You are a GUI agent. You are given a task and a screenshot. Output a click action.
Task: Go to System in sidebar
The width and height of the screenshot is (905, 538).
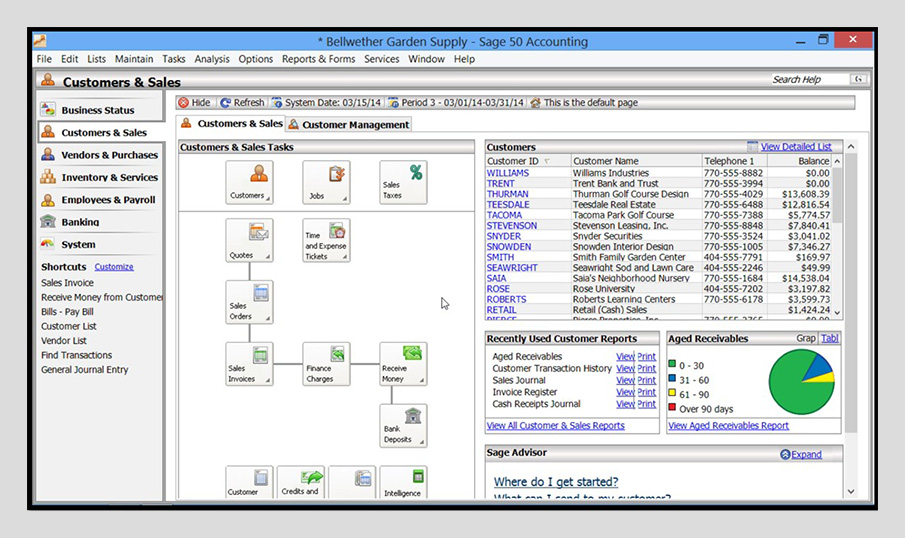(x=78, y=244)
